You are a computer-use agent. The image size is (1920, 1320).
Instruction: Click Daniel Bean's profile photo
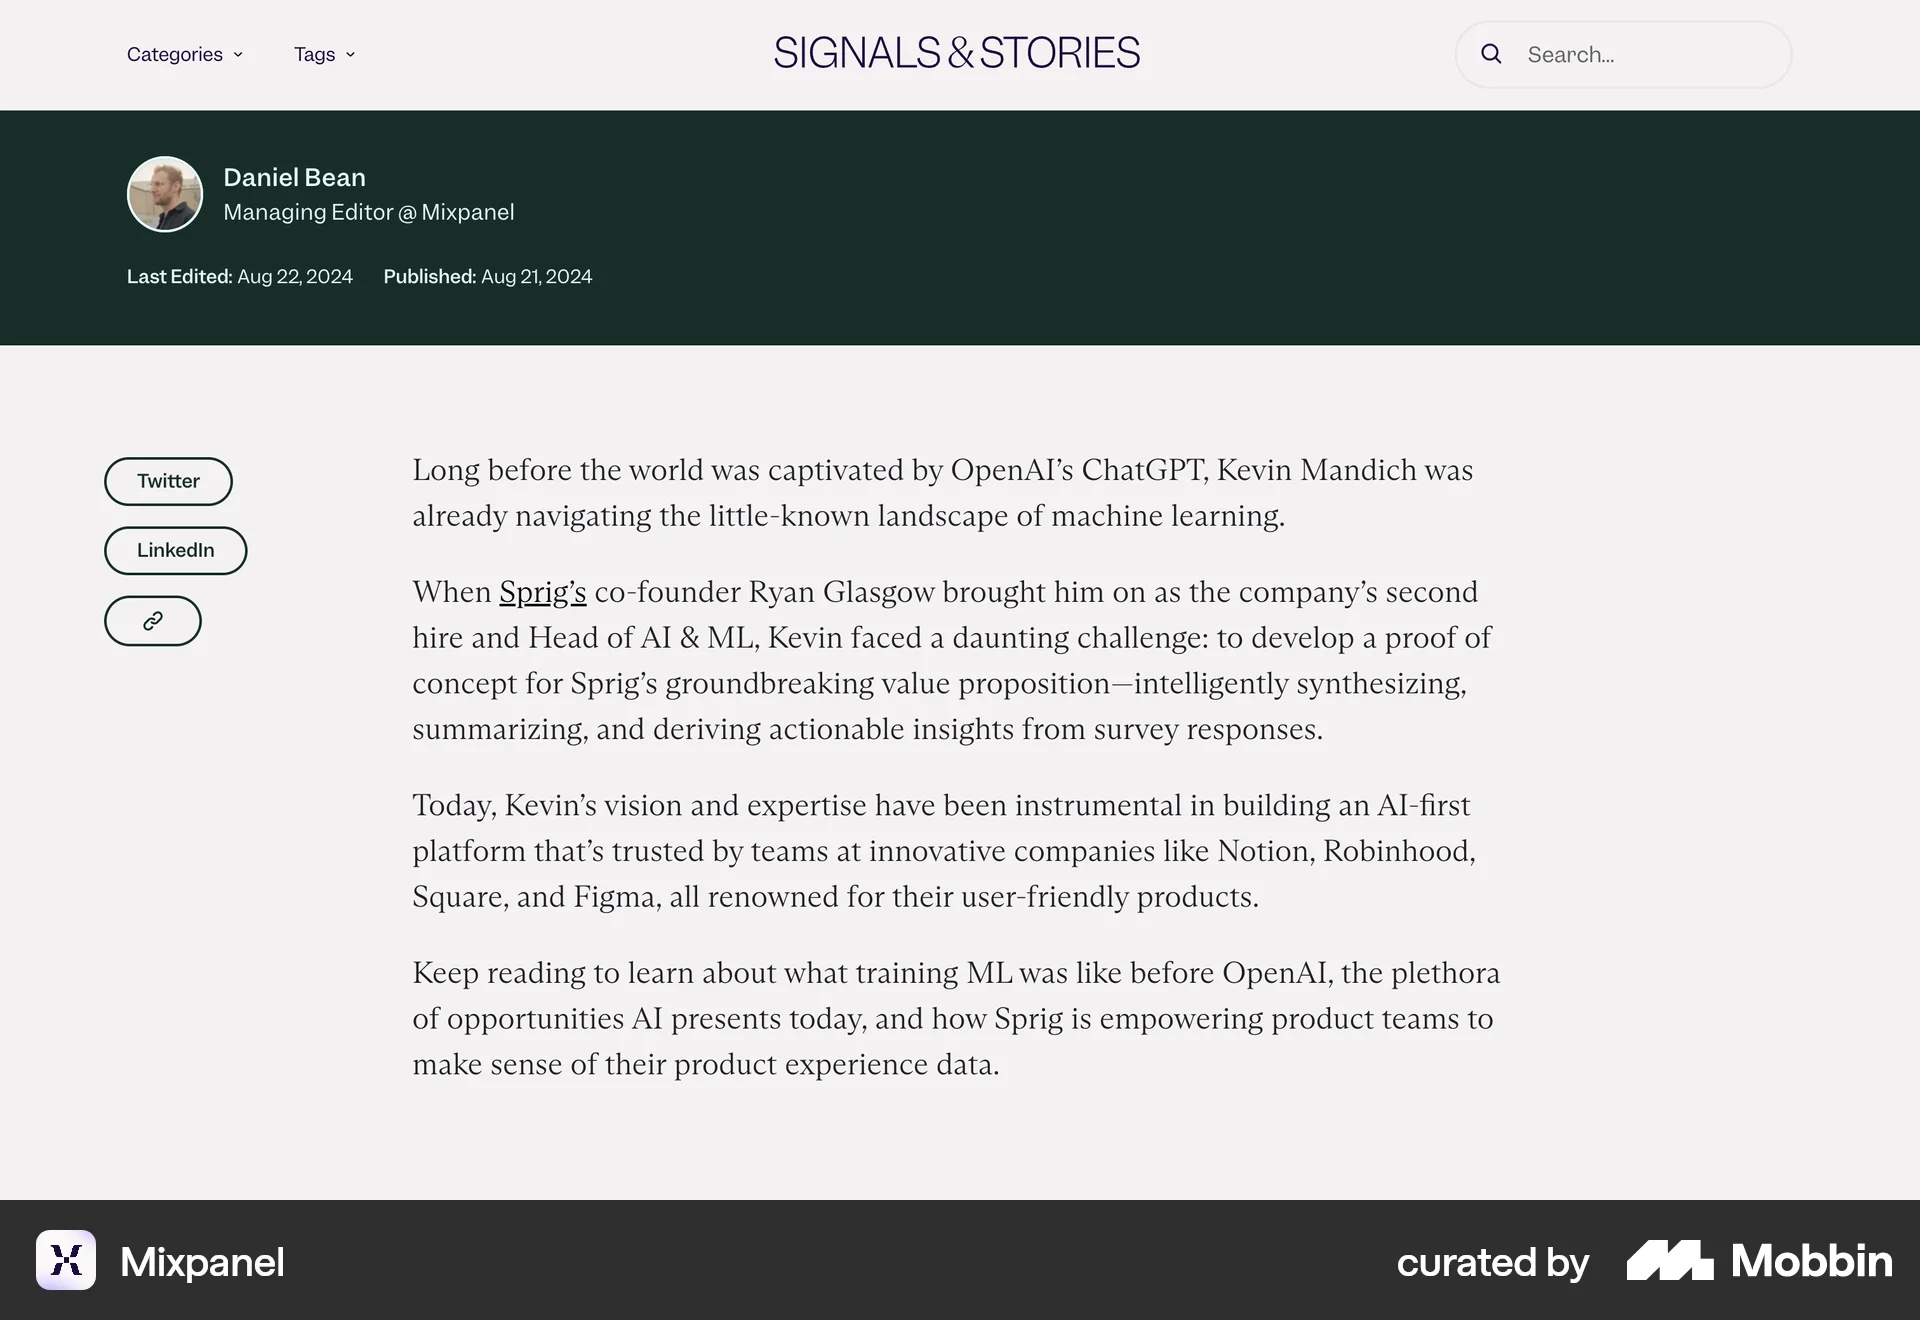tap(165, 194)
